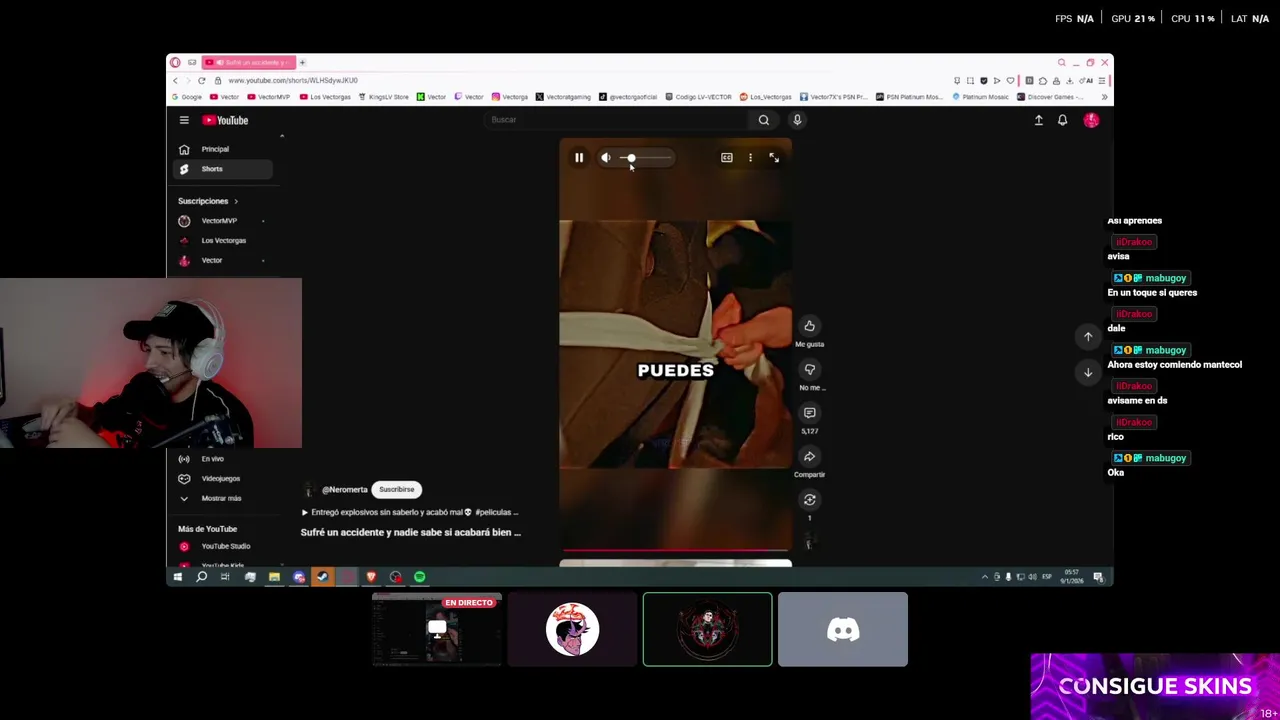
Task: Start voice search with microphone
Action: pyautogui.click(x=797, y=120)
